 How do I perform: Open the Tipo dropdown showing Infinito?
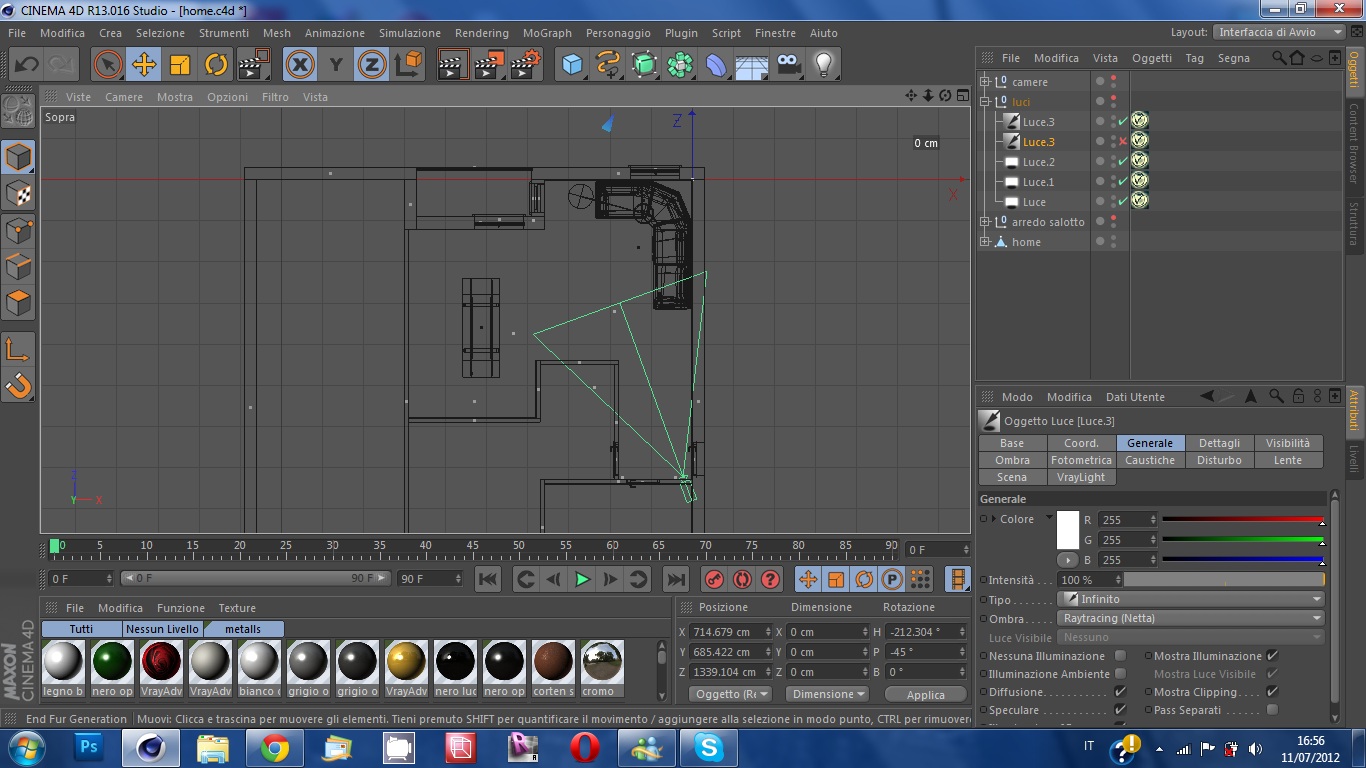(1190, 599)
